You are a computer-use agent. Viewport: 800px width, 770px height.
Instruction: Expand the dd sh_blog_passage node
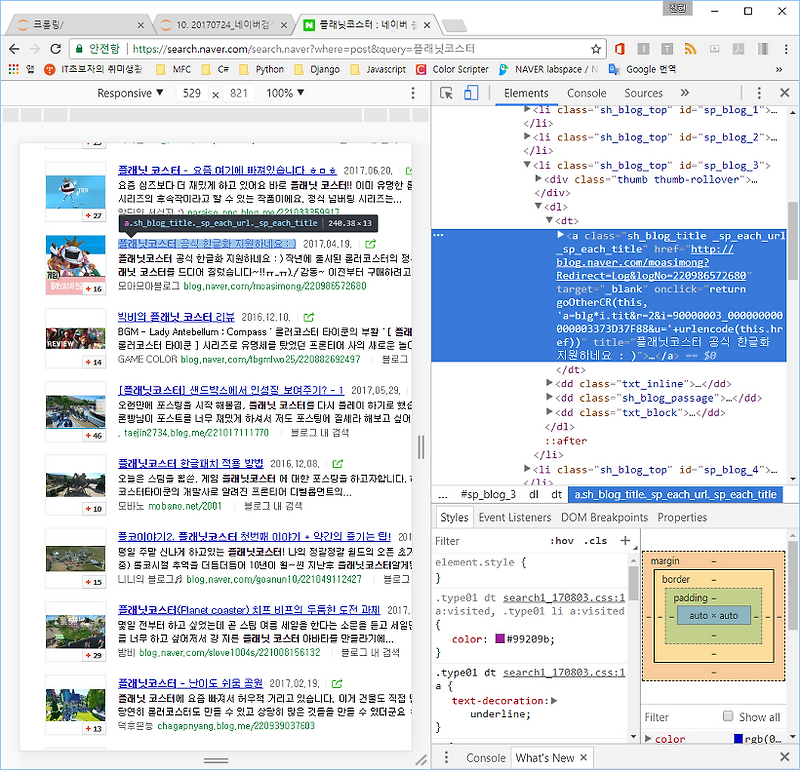coord(549,397)
